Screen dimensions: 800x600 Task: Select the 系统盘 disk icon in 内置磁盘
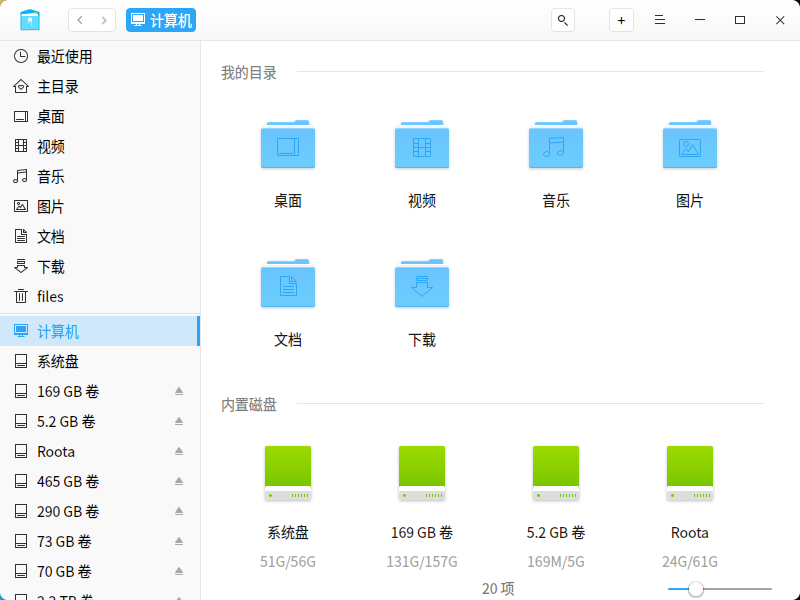288,473
